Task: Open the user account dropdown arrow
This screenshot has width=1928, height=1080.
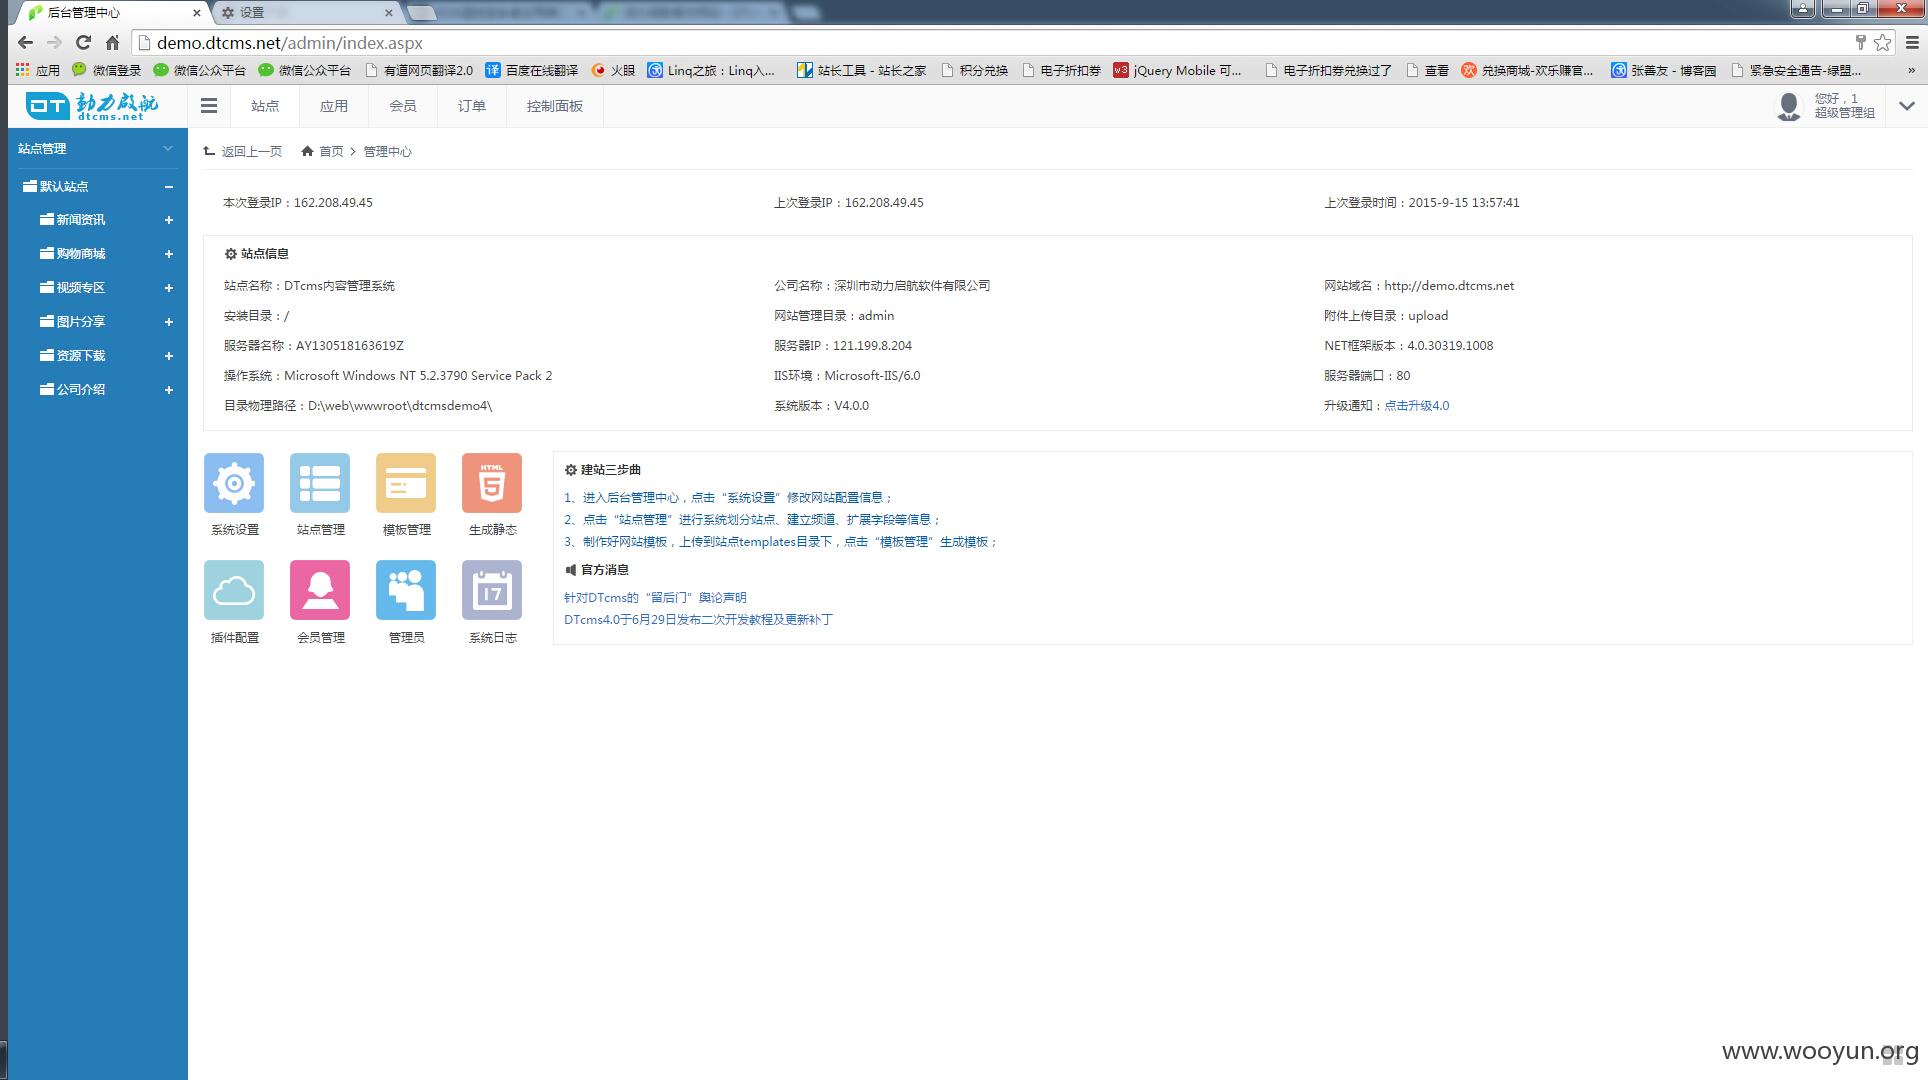Action: (1907, 106)
